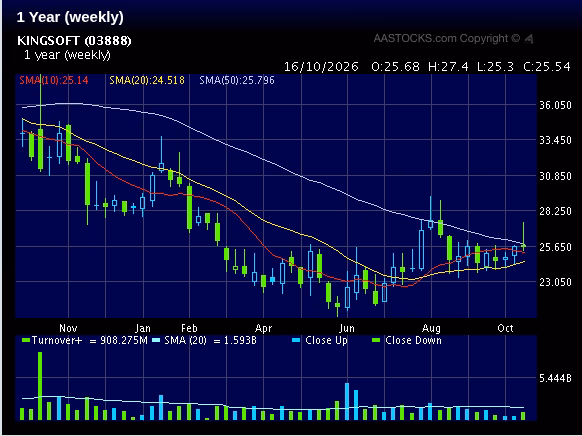Click the red SMA(10):25.14 label
Image resolution: width=582 pixels, height=436 pixels.
54,80
